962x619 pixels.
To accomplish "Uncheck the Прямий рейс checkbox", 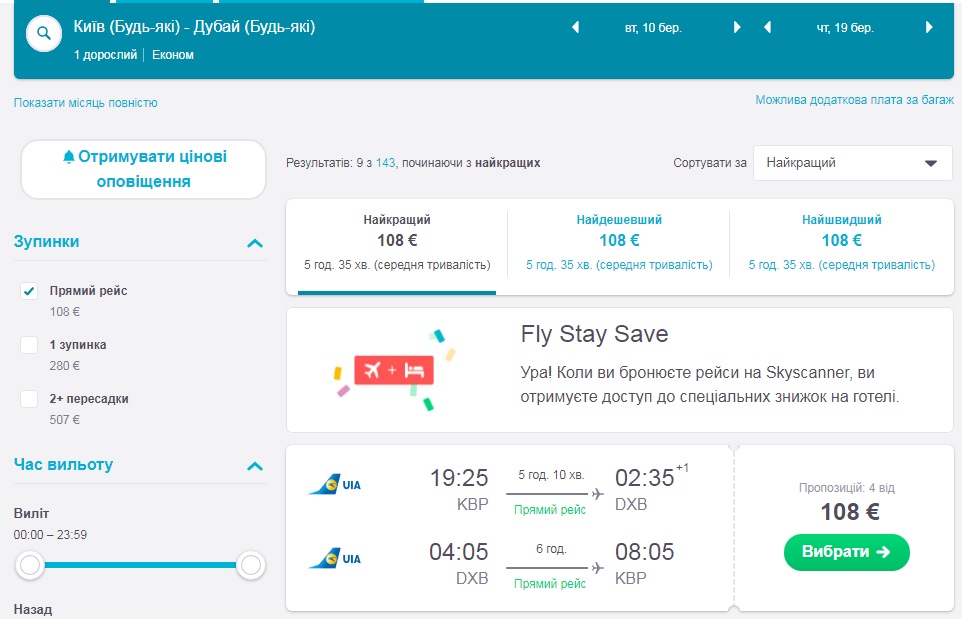I will tap(30, 291).
